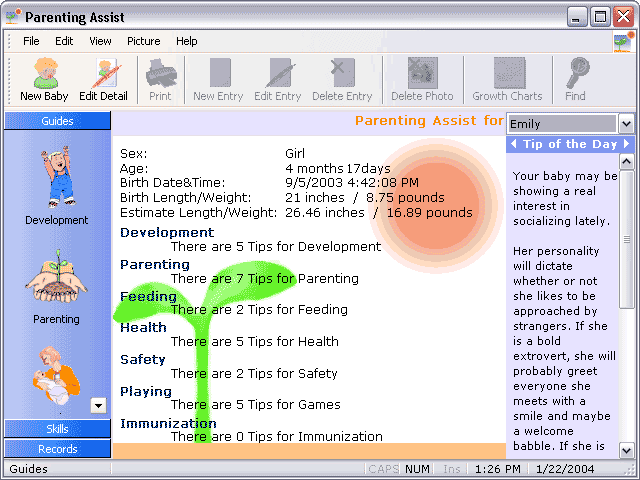Click 'There are 2 Tips for Feeding'
Screen dimensions: 640x480
[x=259, y=309]
